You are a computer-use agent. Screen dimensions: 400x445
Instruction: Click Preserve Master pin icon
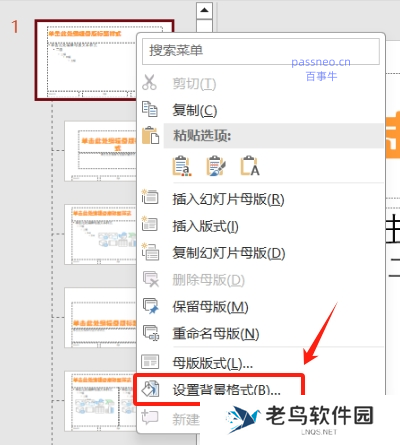click(x=150, y=306)
